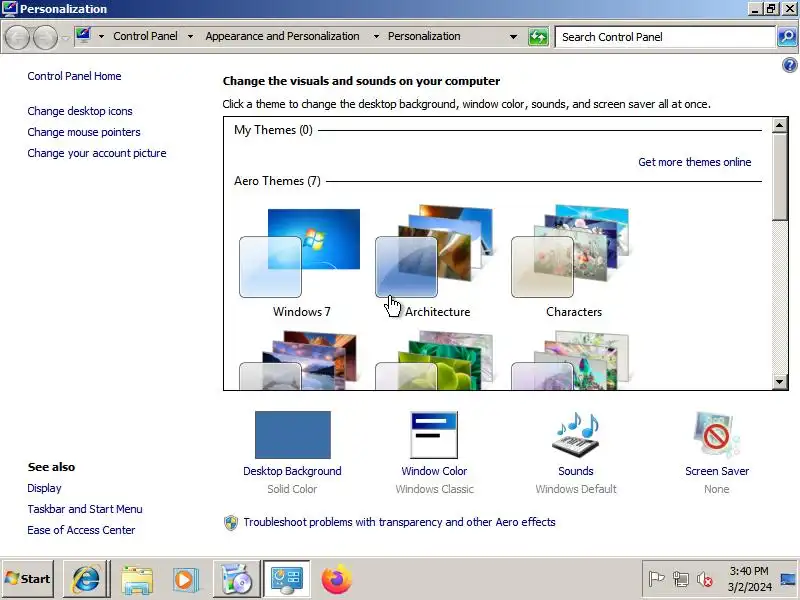800x600 pixels.
Task: Click the network tray icon
Action: coord(681,579)
